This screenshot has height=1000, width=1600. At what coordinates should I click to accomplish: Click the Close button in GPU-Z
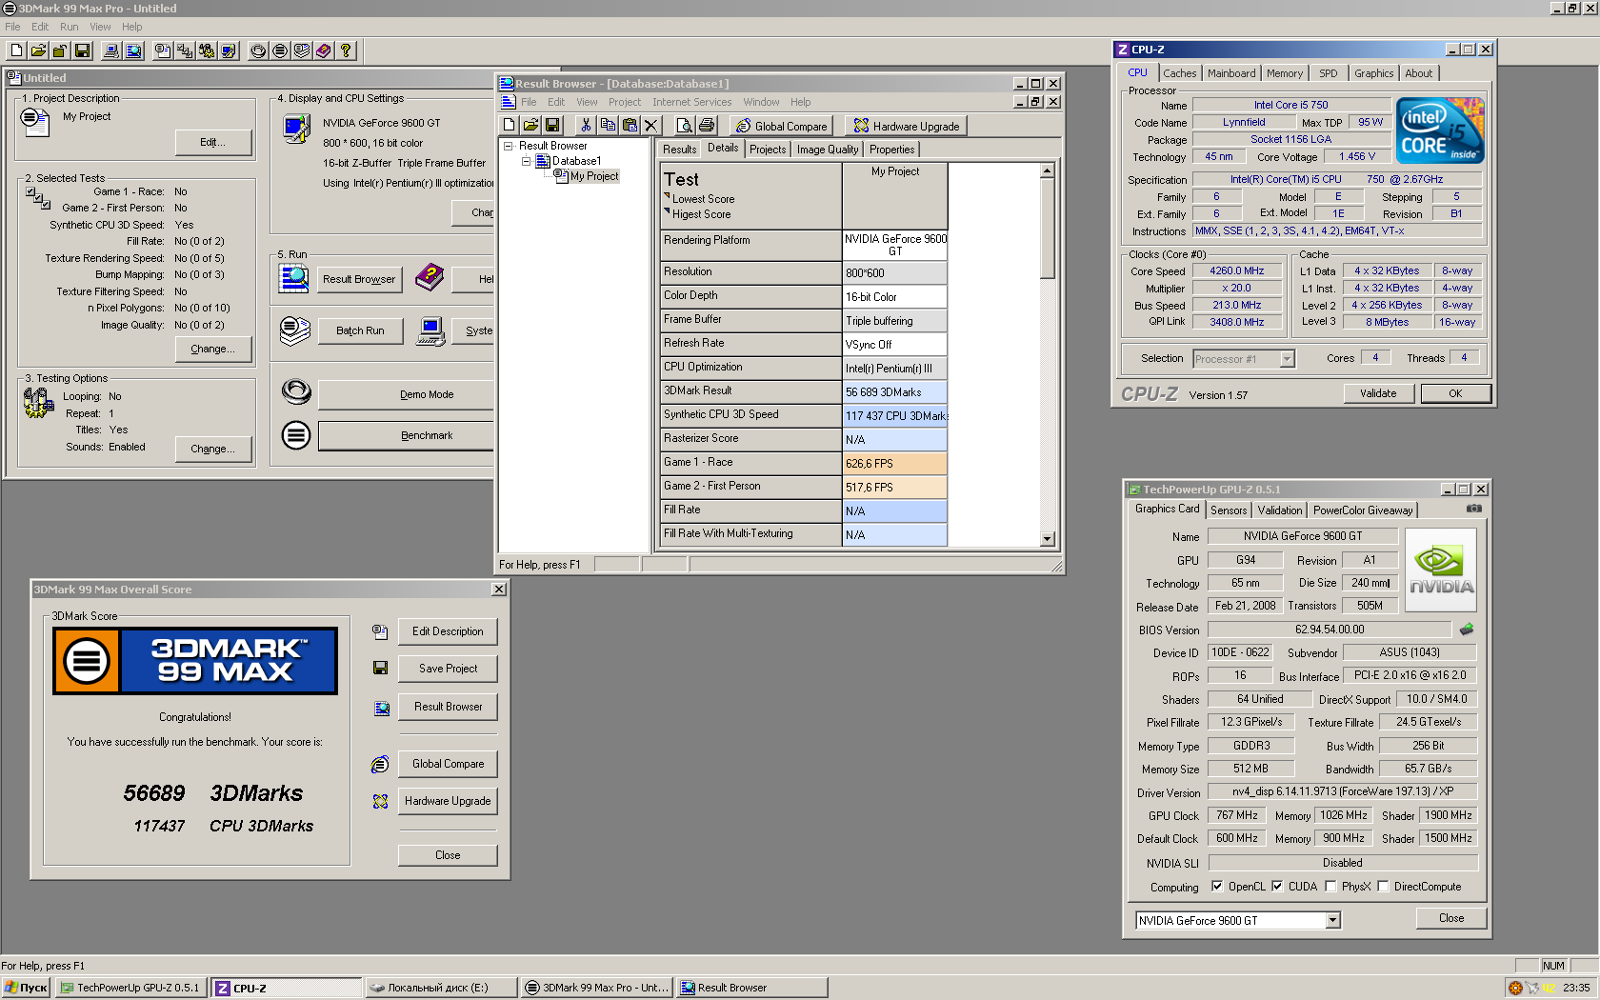(x=1451, y=918)
